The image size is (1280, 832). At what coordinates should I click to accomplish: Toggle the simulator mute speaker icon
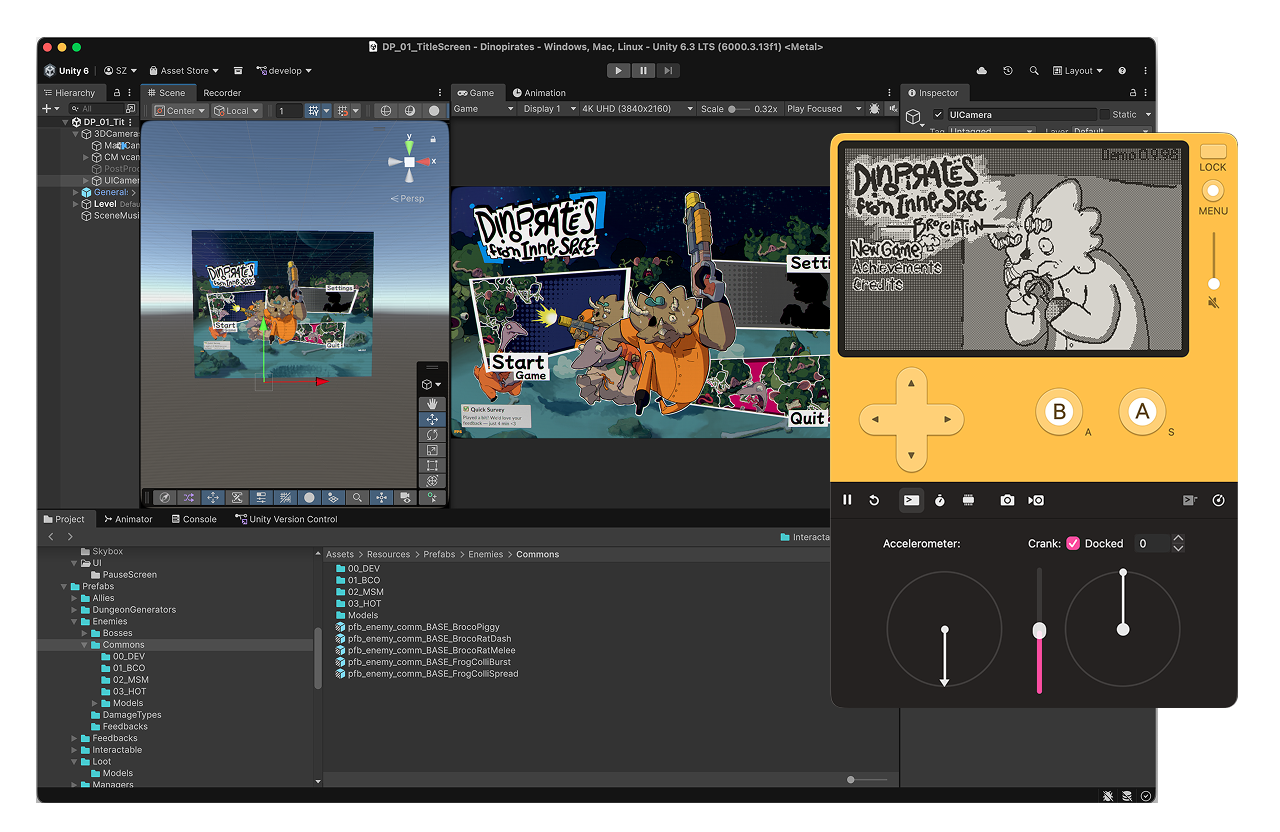click(x=1213, y=302)
